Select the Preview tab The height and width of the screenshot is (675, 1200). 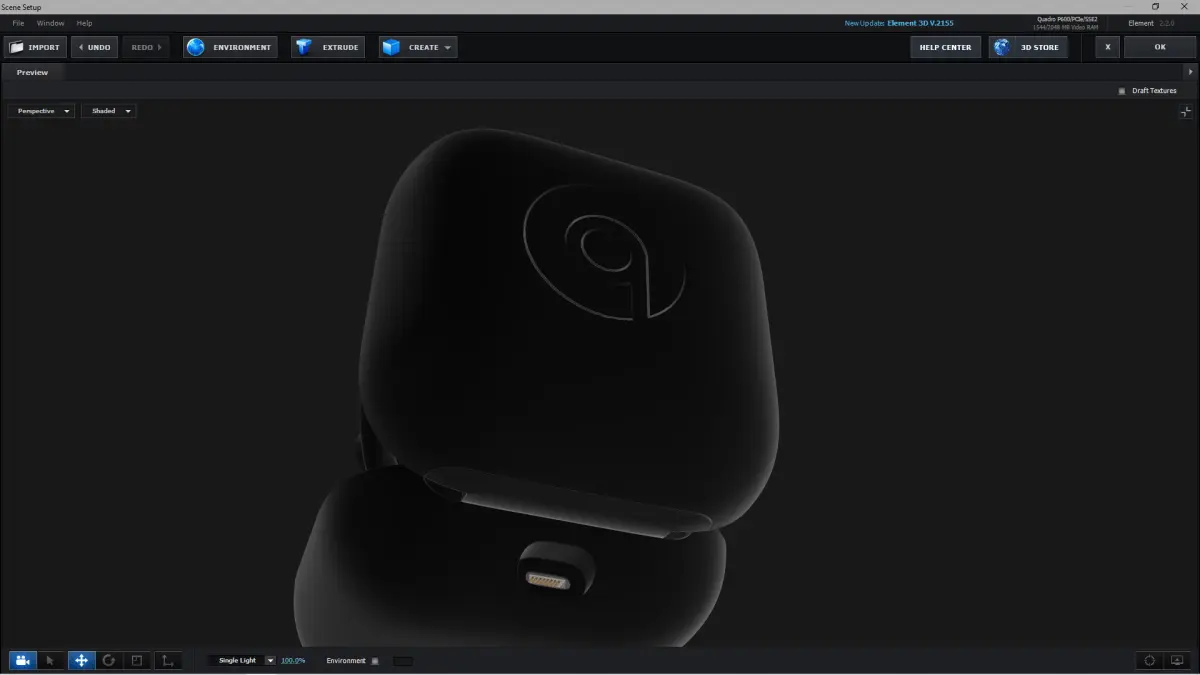(x=32, y=72)
